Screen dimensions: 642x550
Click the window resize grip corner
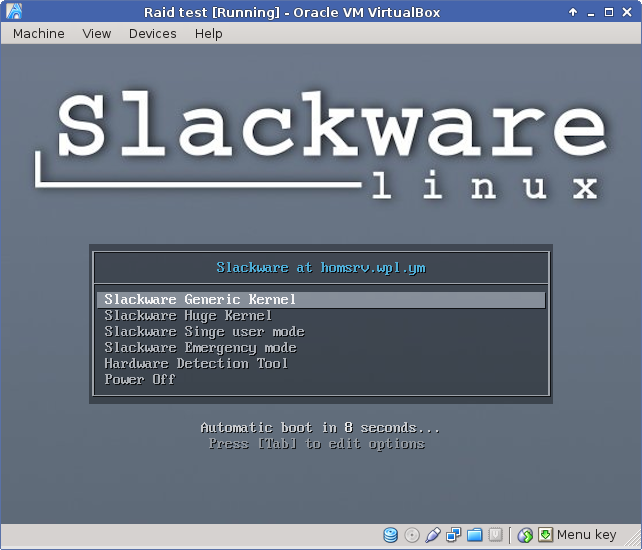[x=632, y=539]
